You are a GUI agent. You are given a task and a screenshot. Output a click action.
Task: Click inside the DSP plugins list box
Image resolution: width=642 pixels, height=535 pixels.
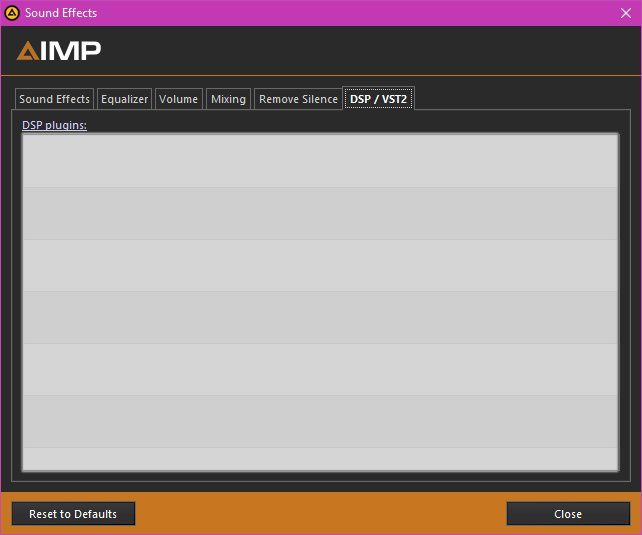(x=320, y=302)
